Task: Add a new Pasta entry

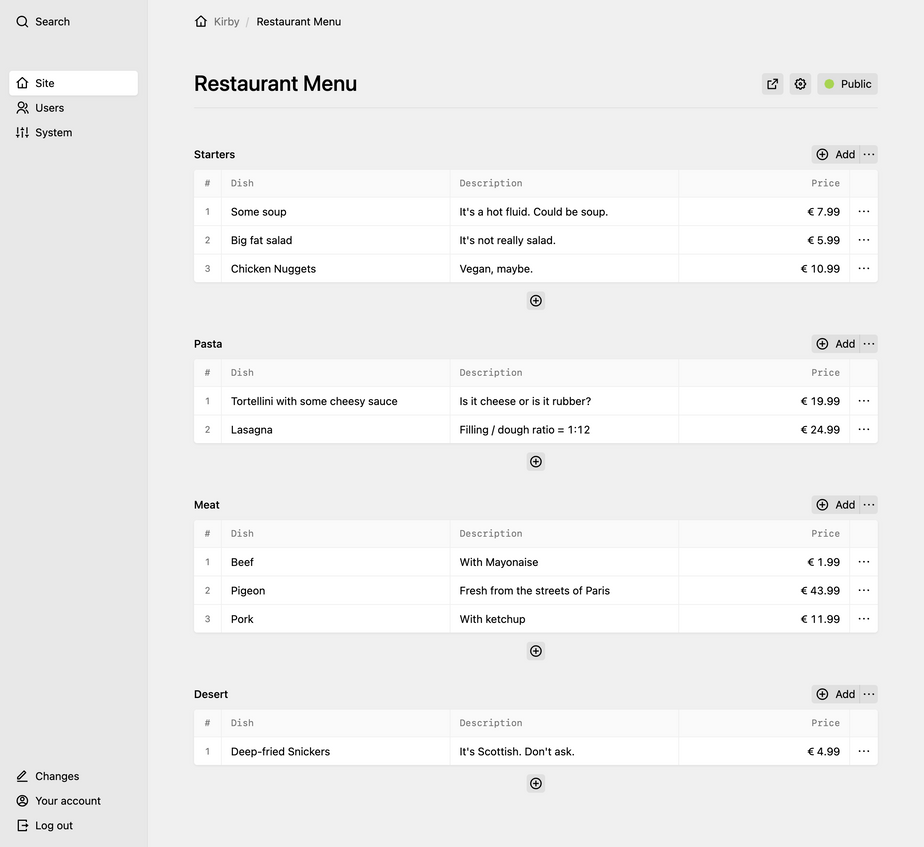Action: (835, 344)
